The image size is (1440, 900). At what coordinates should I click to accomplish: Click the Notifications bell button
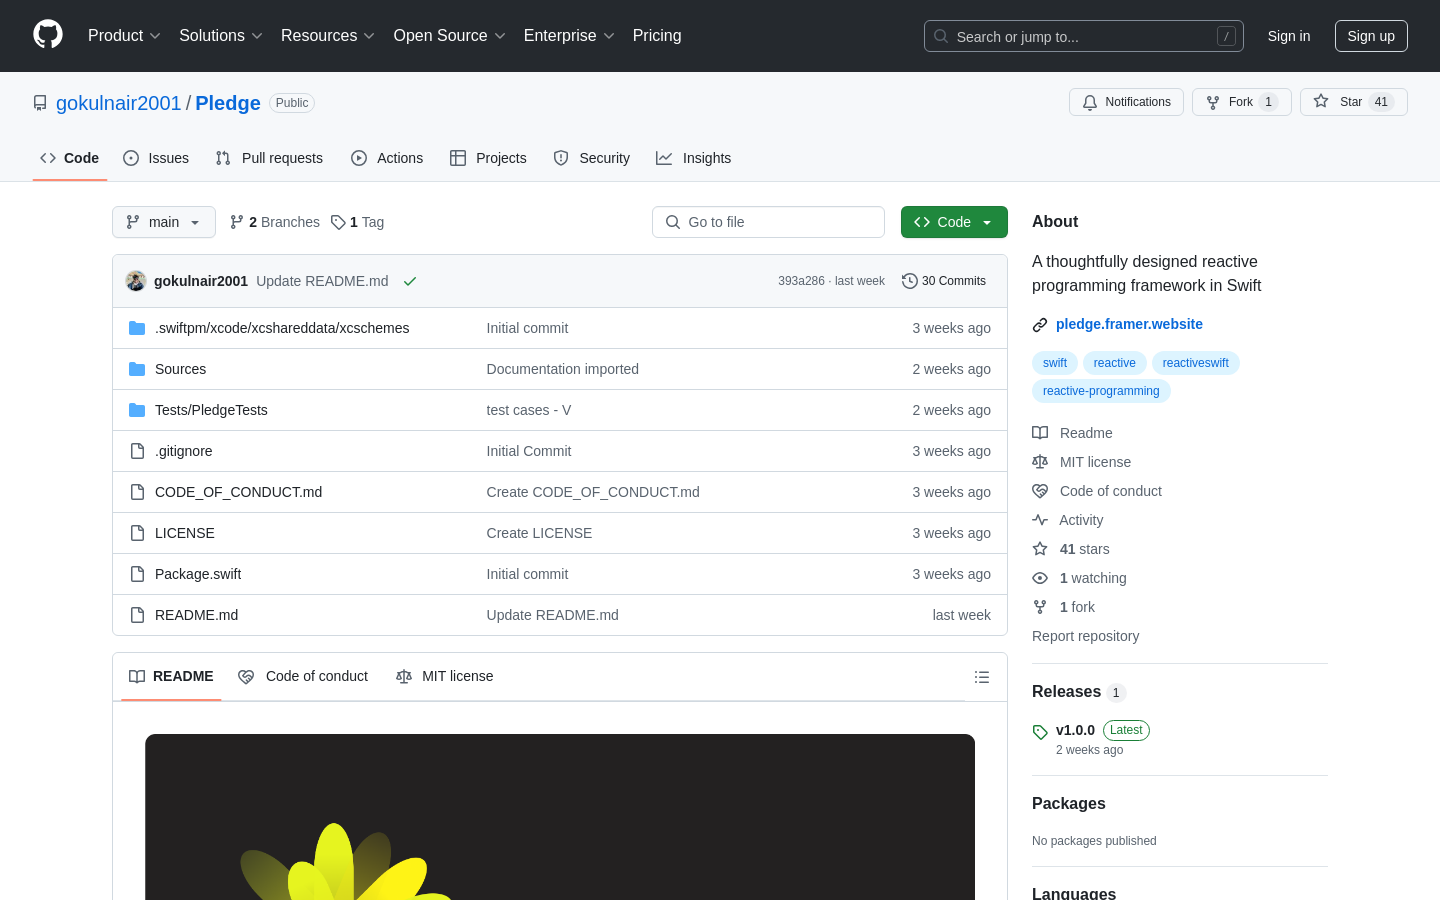coord(1126,102)
